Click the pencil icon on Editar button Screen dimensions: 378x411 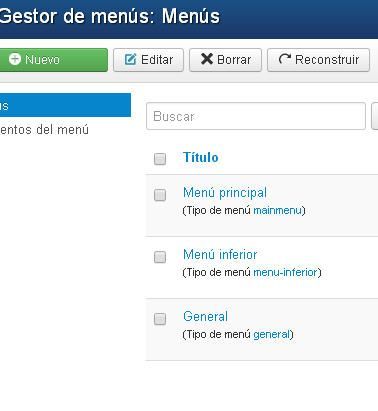click(130, 60)
